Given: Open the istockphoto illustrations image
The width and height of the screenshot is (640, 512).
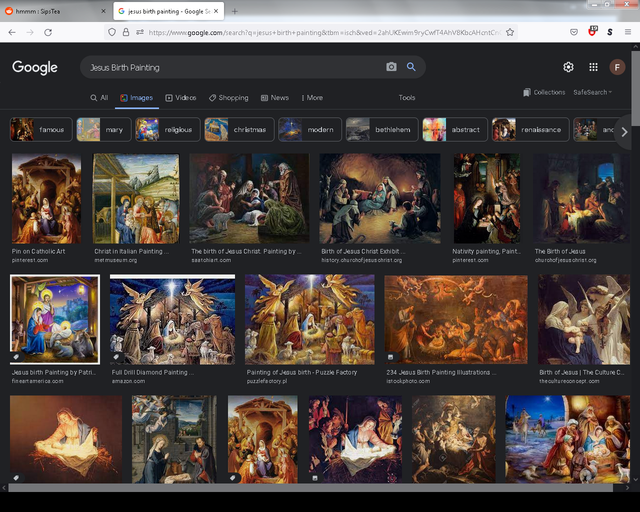Looking at the screenshot, I should [x=456, y=319].
